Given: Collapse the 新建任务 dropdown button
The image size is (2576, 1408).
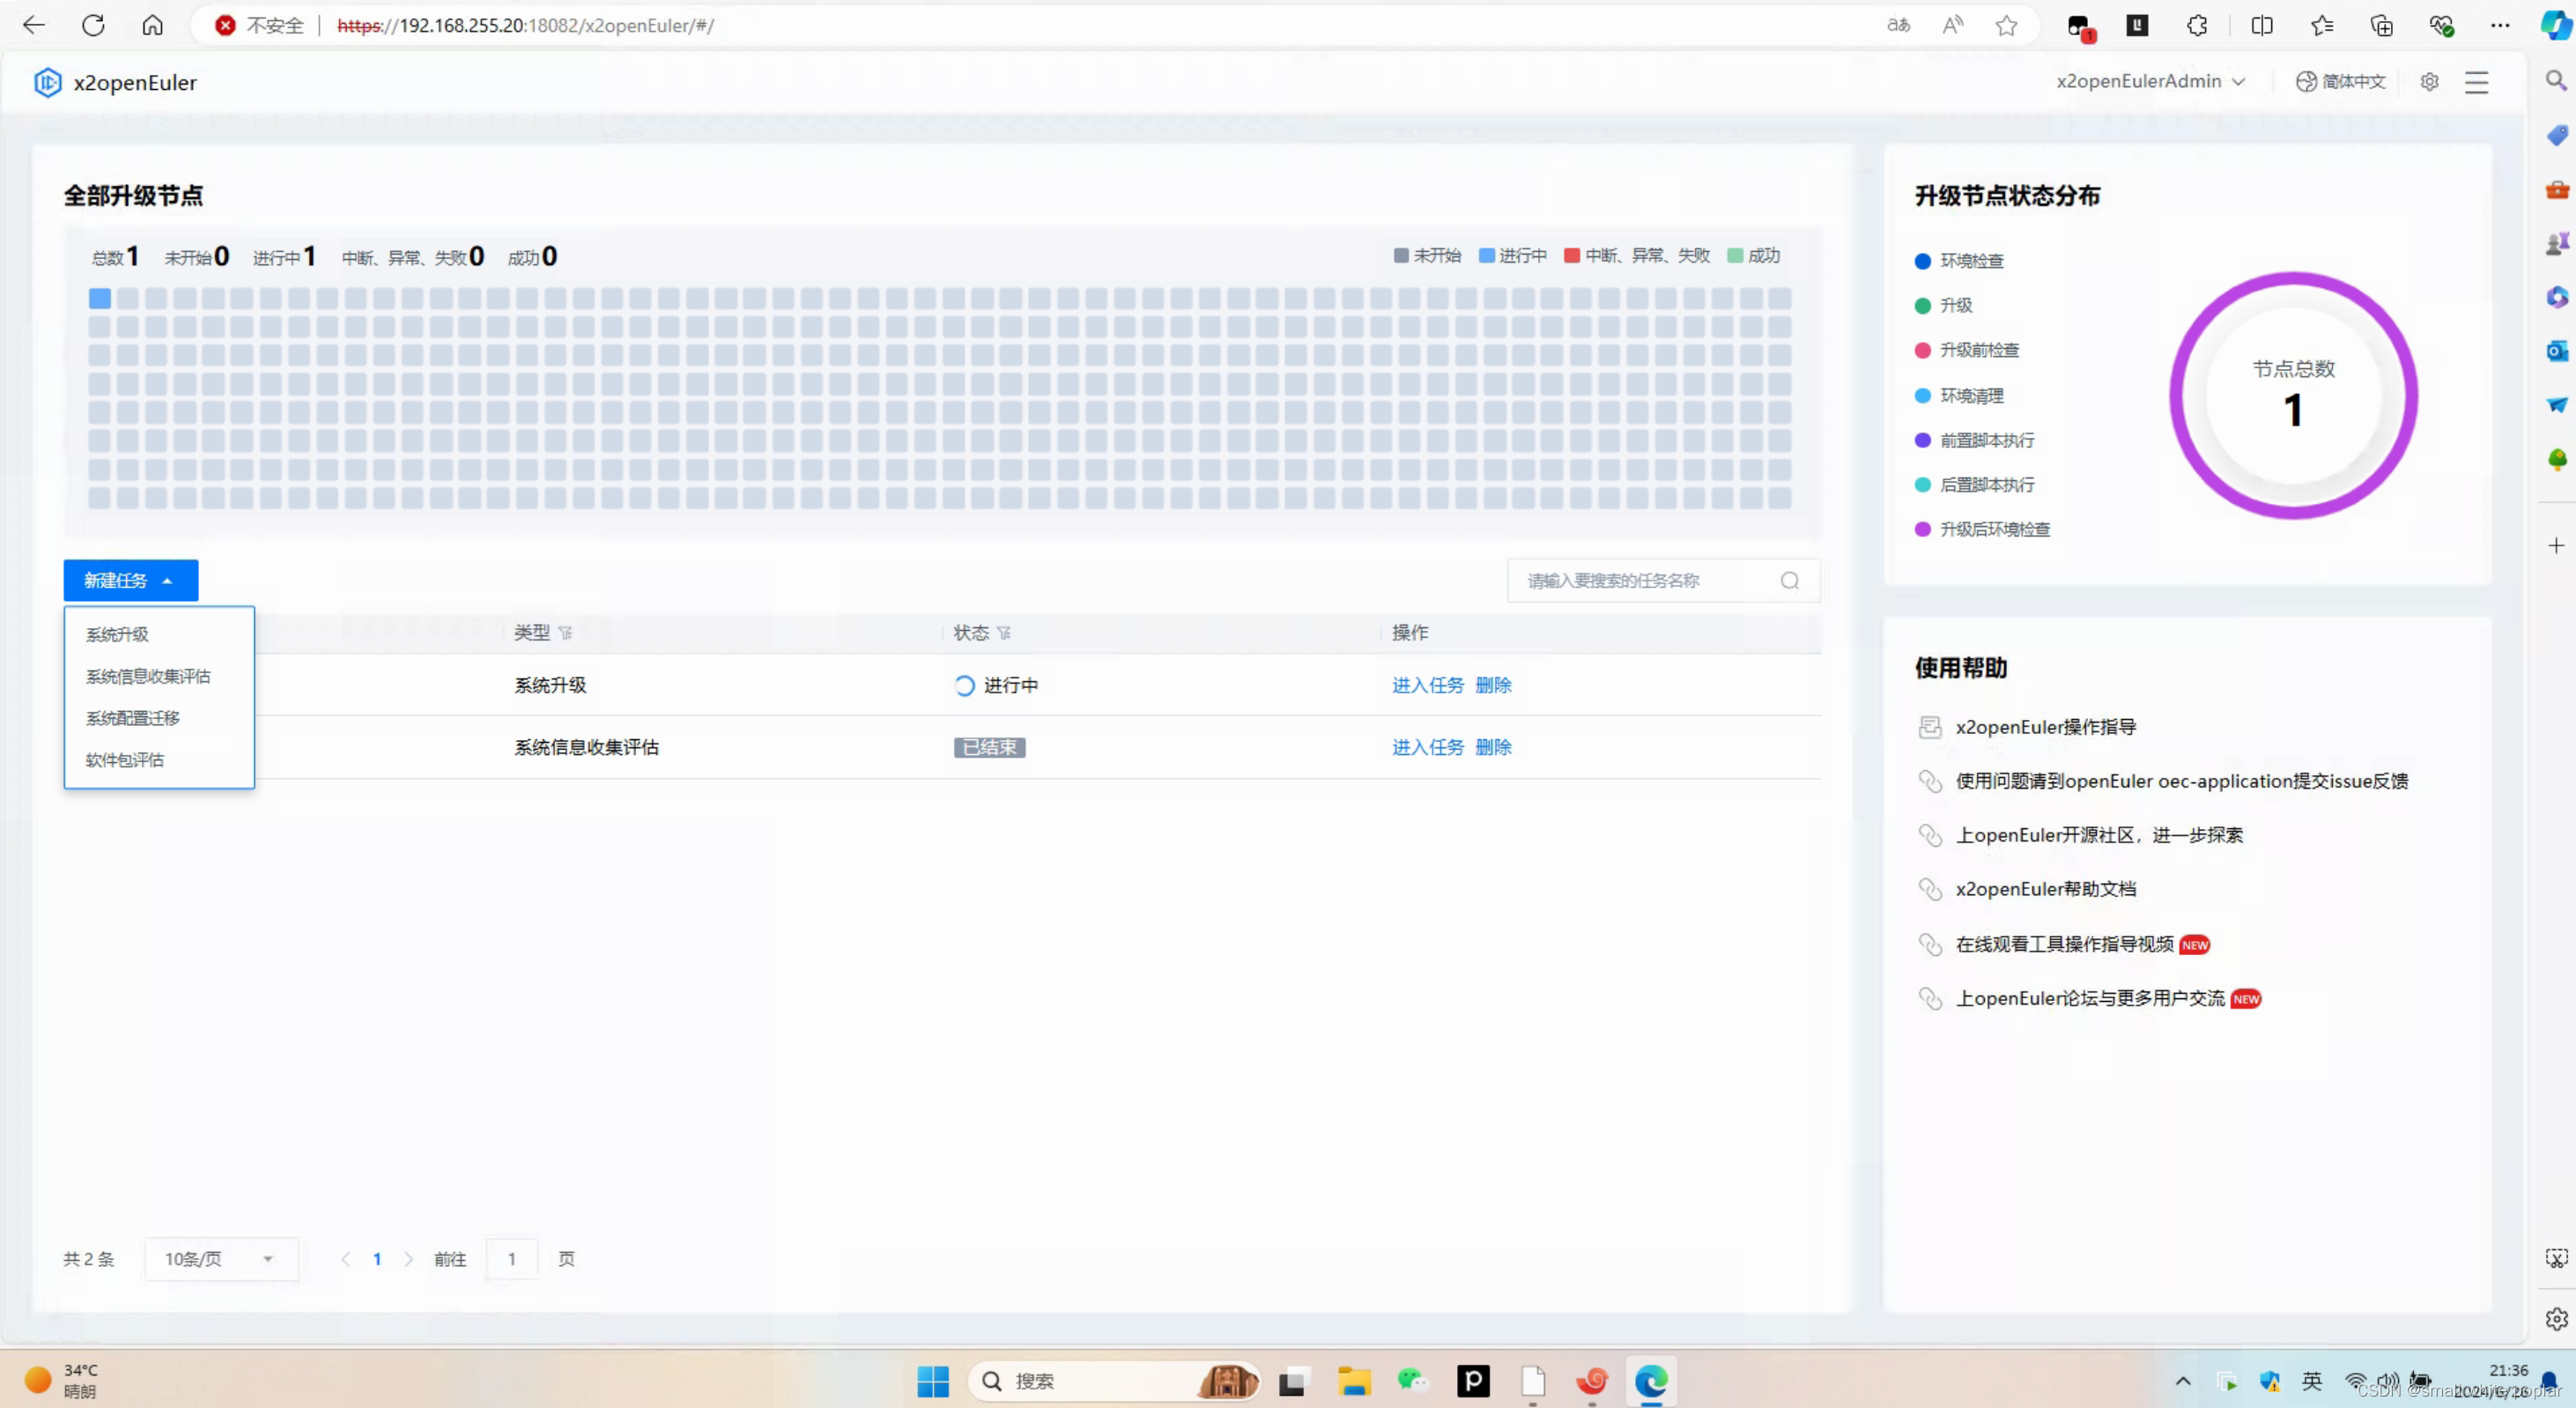Looking at the screenshot, I should 131,581.
